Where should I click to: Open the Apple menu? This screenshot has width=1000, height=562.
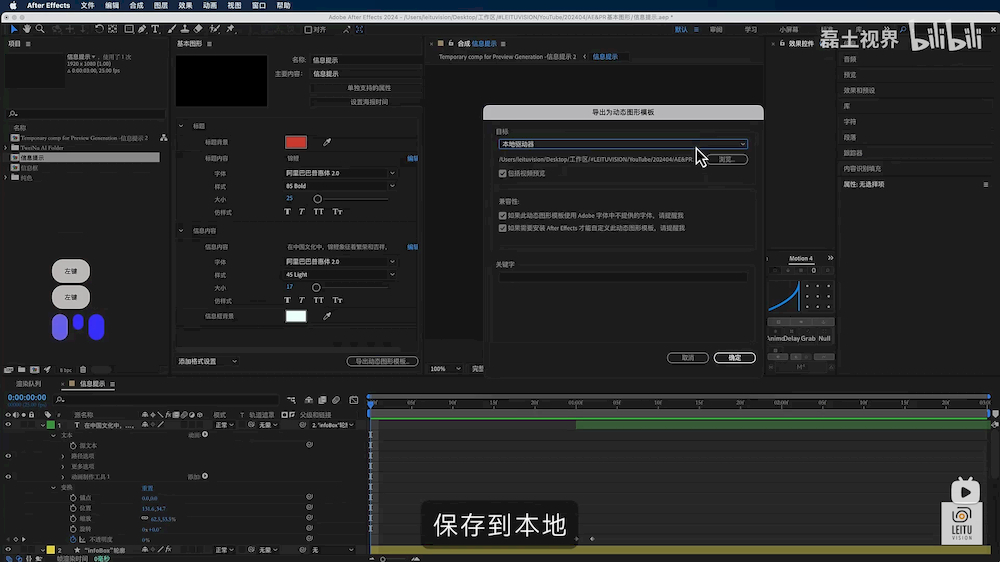point(13,5)
